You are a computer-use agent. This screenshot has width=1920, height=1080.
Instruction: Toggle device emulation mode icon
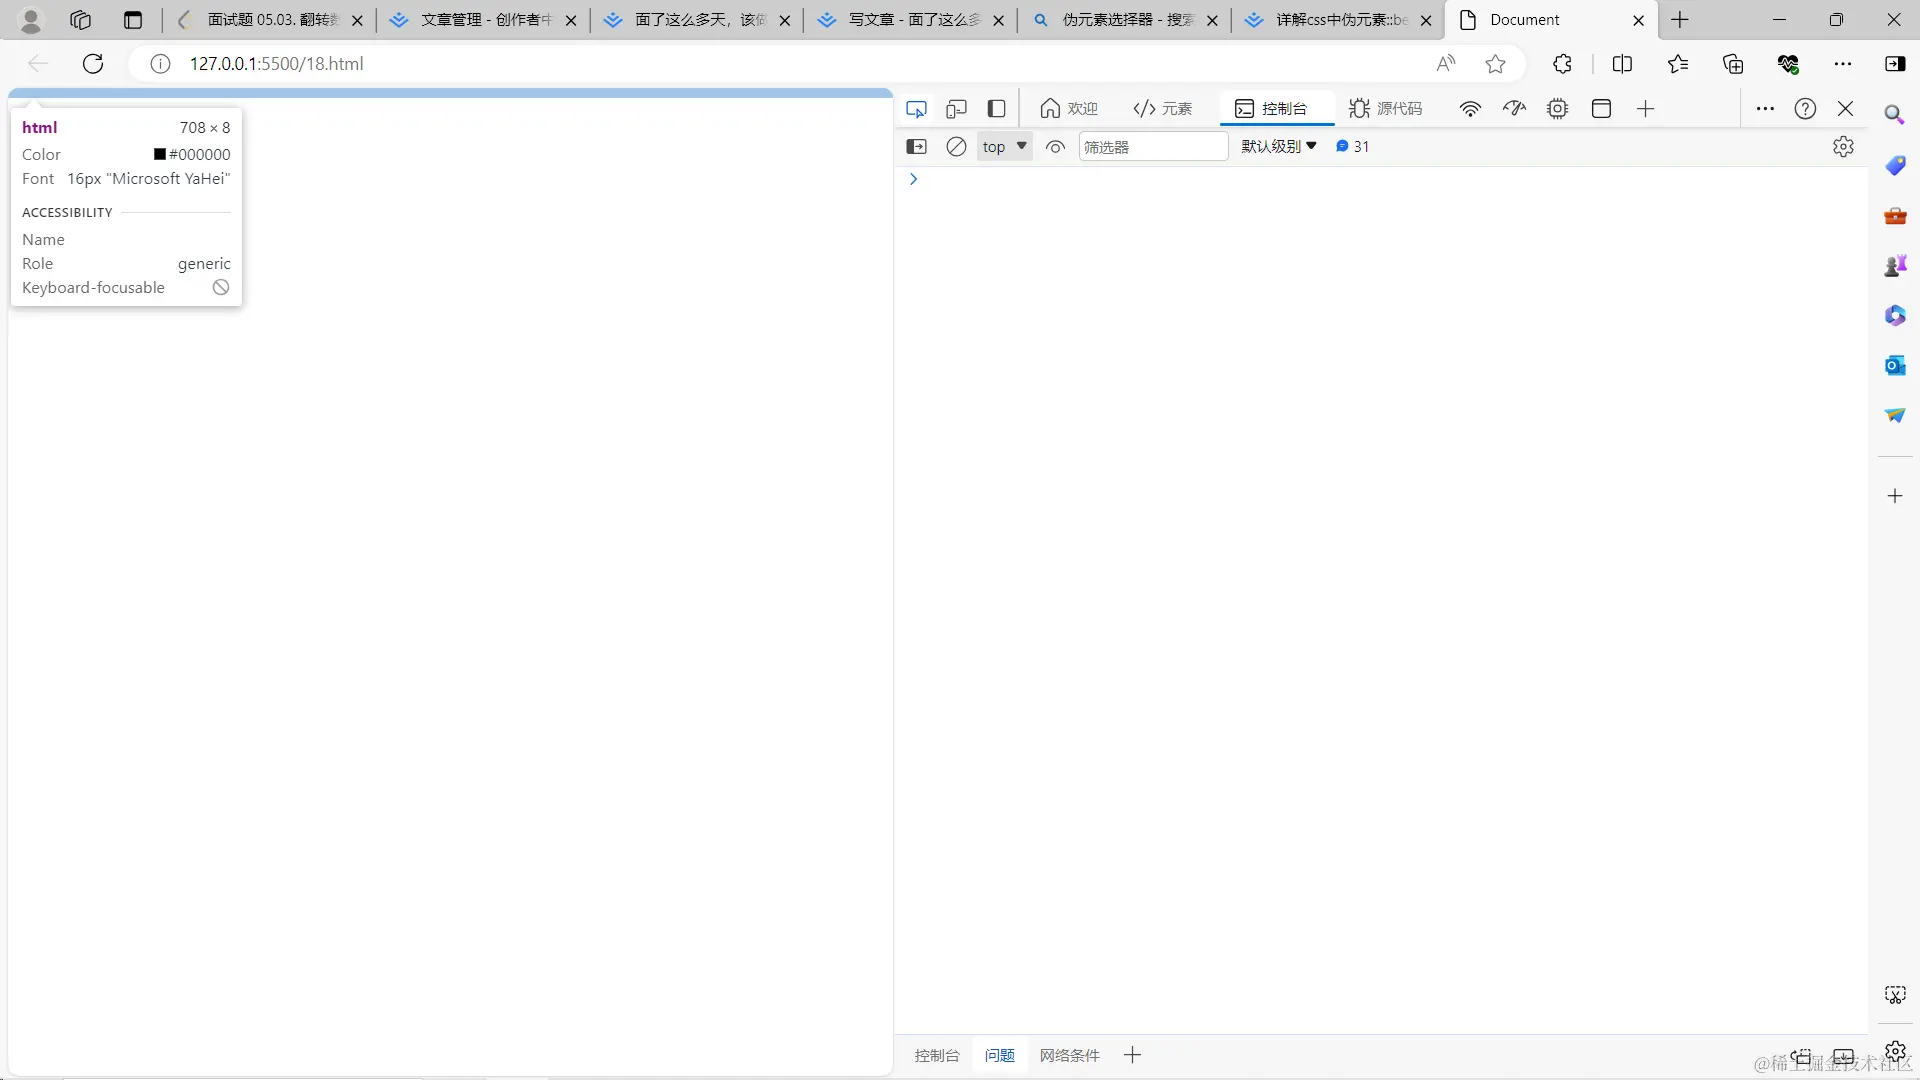(x=956, y=109)
